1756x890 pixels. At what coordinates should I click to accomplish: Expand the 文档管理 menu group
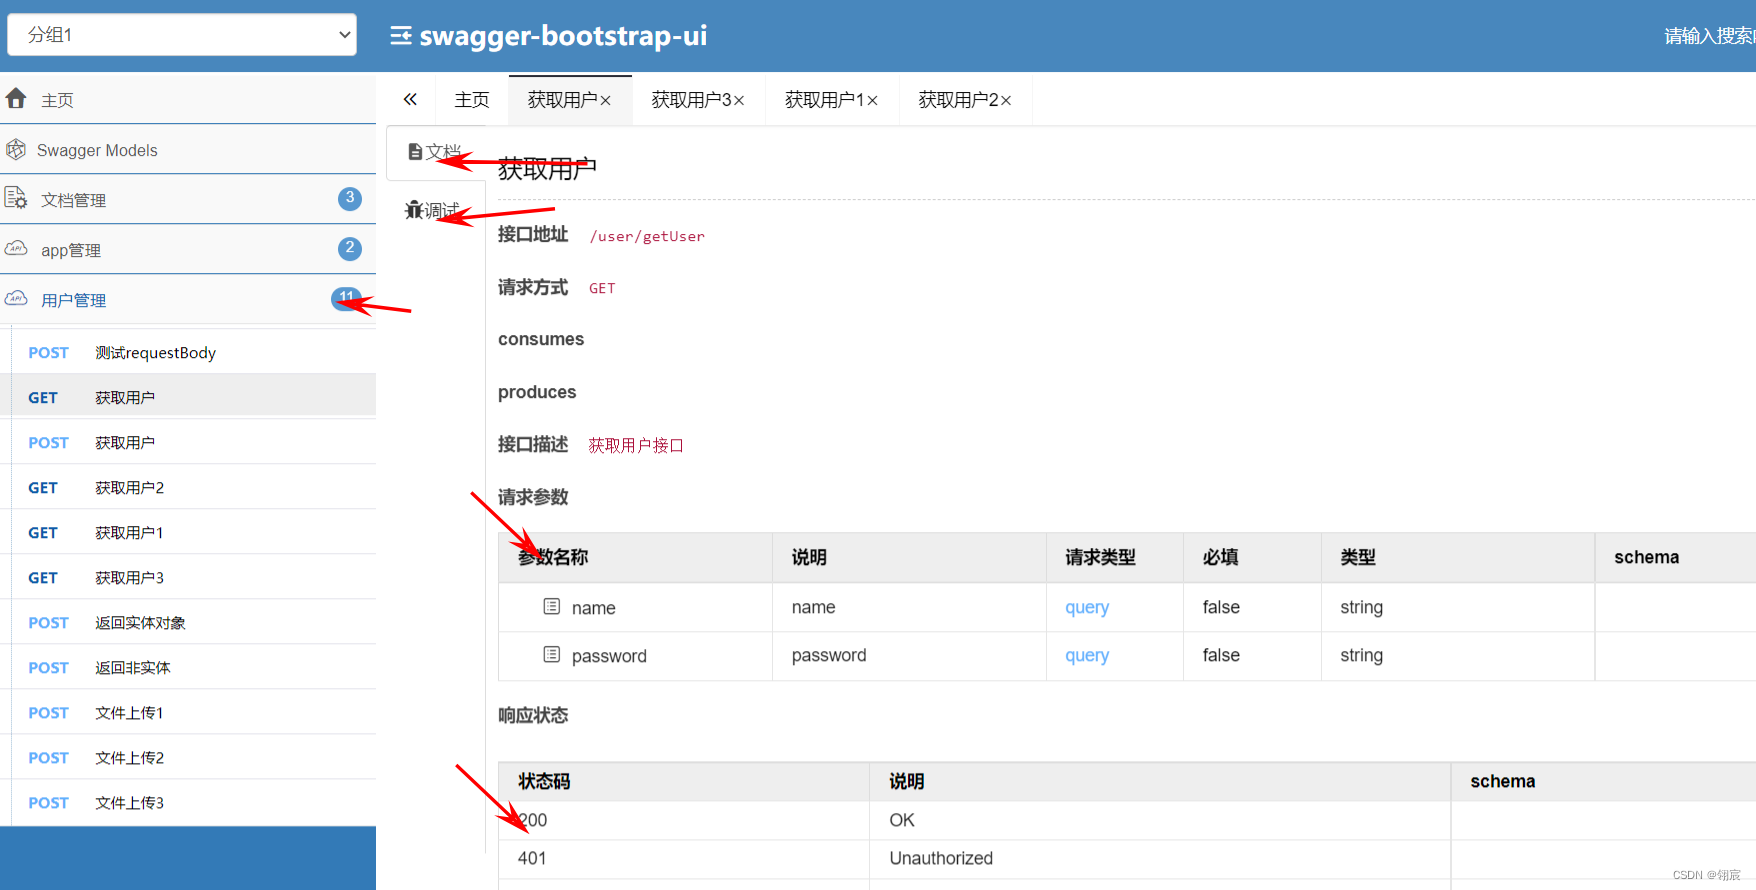(x=188, y=199)
